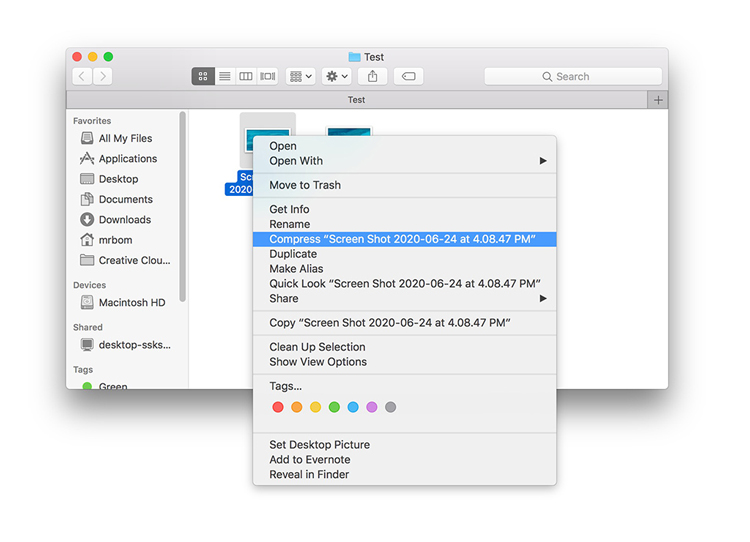Open the gear action menu
The image size is (750, 542).
(337, 76)
